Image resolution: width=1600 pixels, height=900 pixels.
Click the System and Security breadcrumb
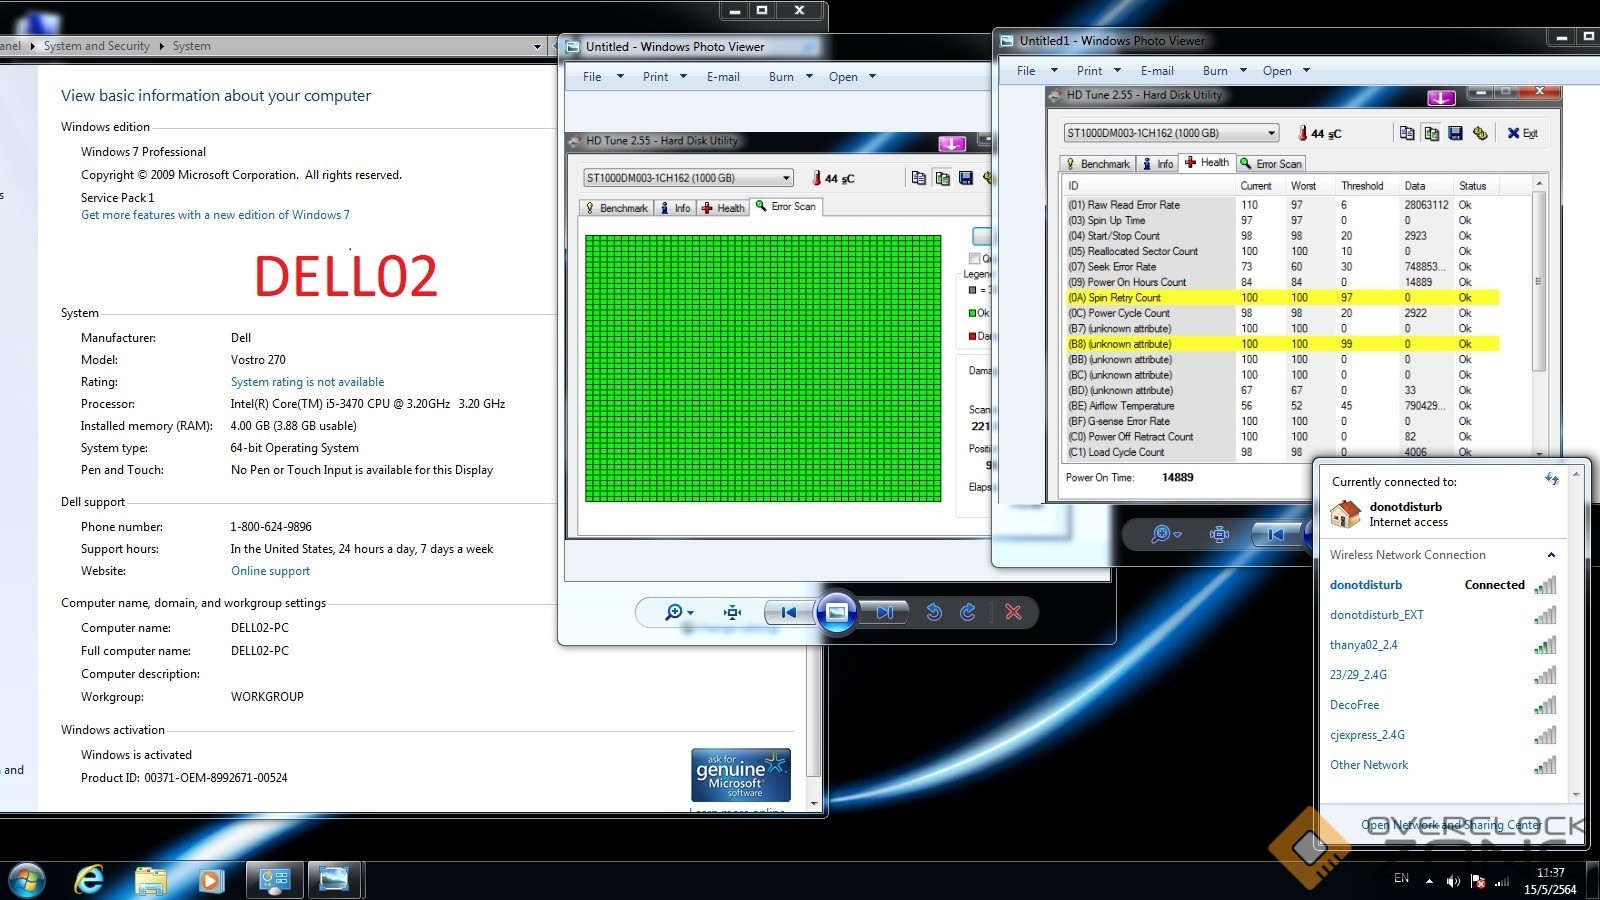[x=97, y=46]
